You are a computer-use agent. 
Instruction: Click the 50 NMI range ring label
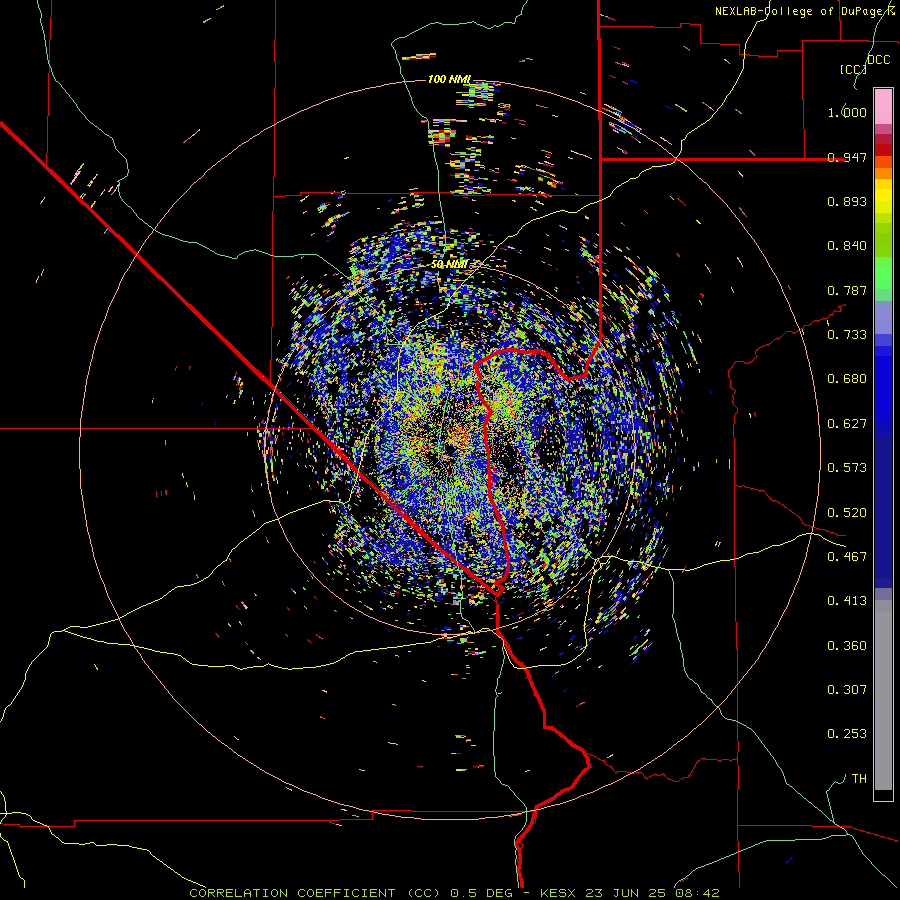coord(449,265)
